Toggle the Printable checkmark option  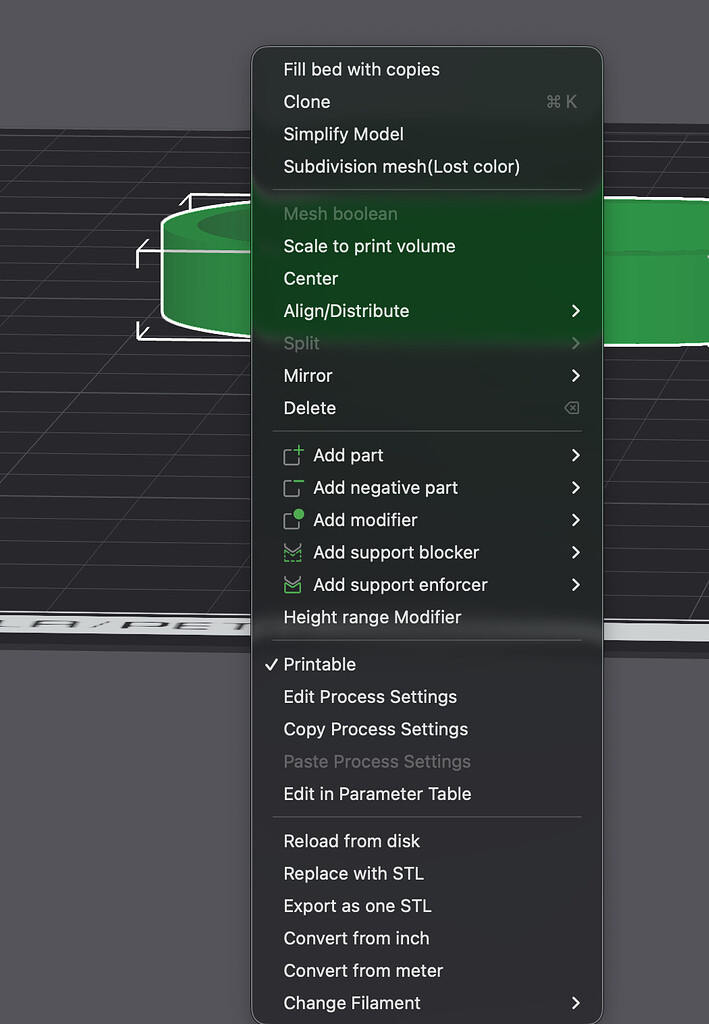point(272,665)
